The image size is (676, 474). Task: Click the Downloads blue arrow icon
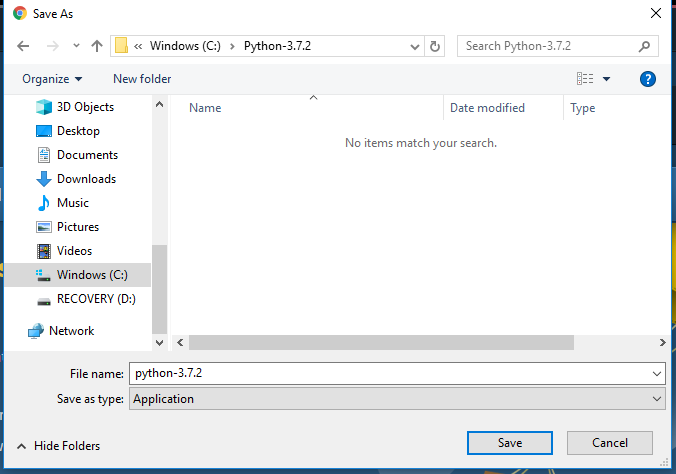pos(44,179)
